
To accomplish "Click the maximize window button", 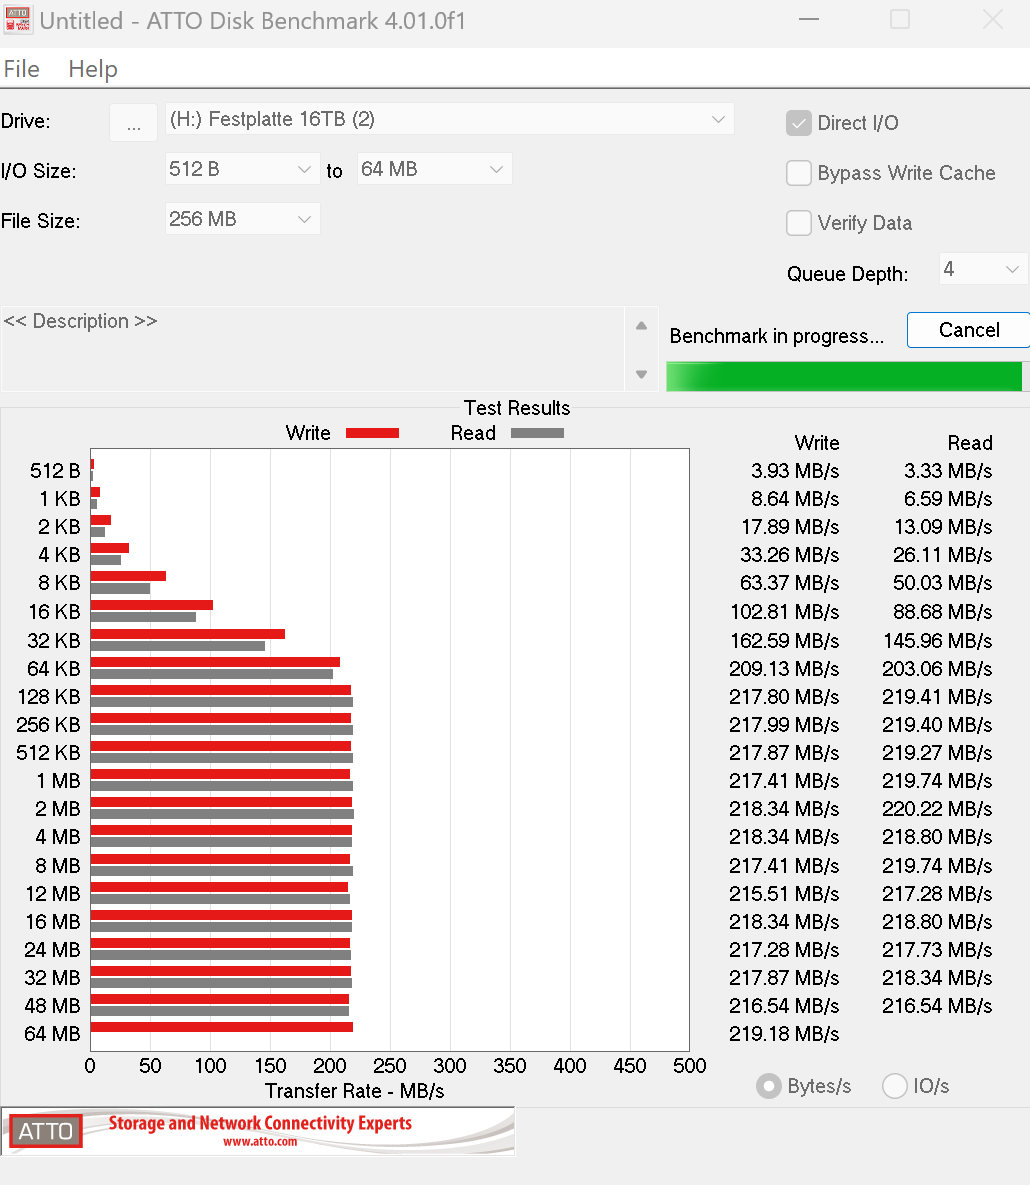I will click(x=900, y=20).
